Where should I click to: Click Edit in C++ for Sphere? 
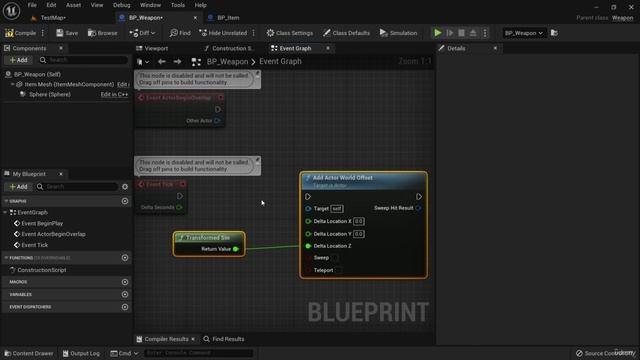pos(114,94)
